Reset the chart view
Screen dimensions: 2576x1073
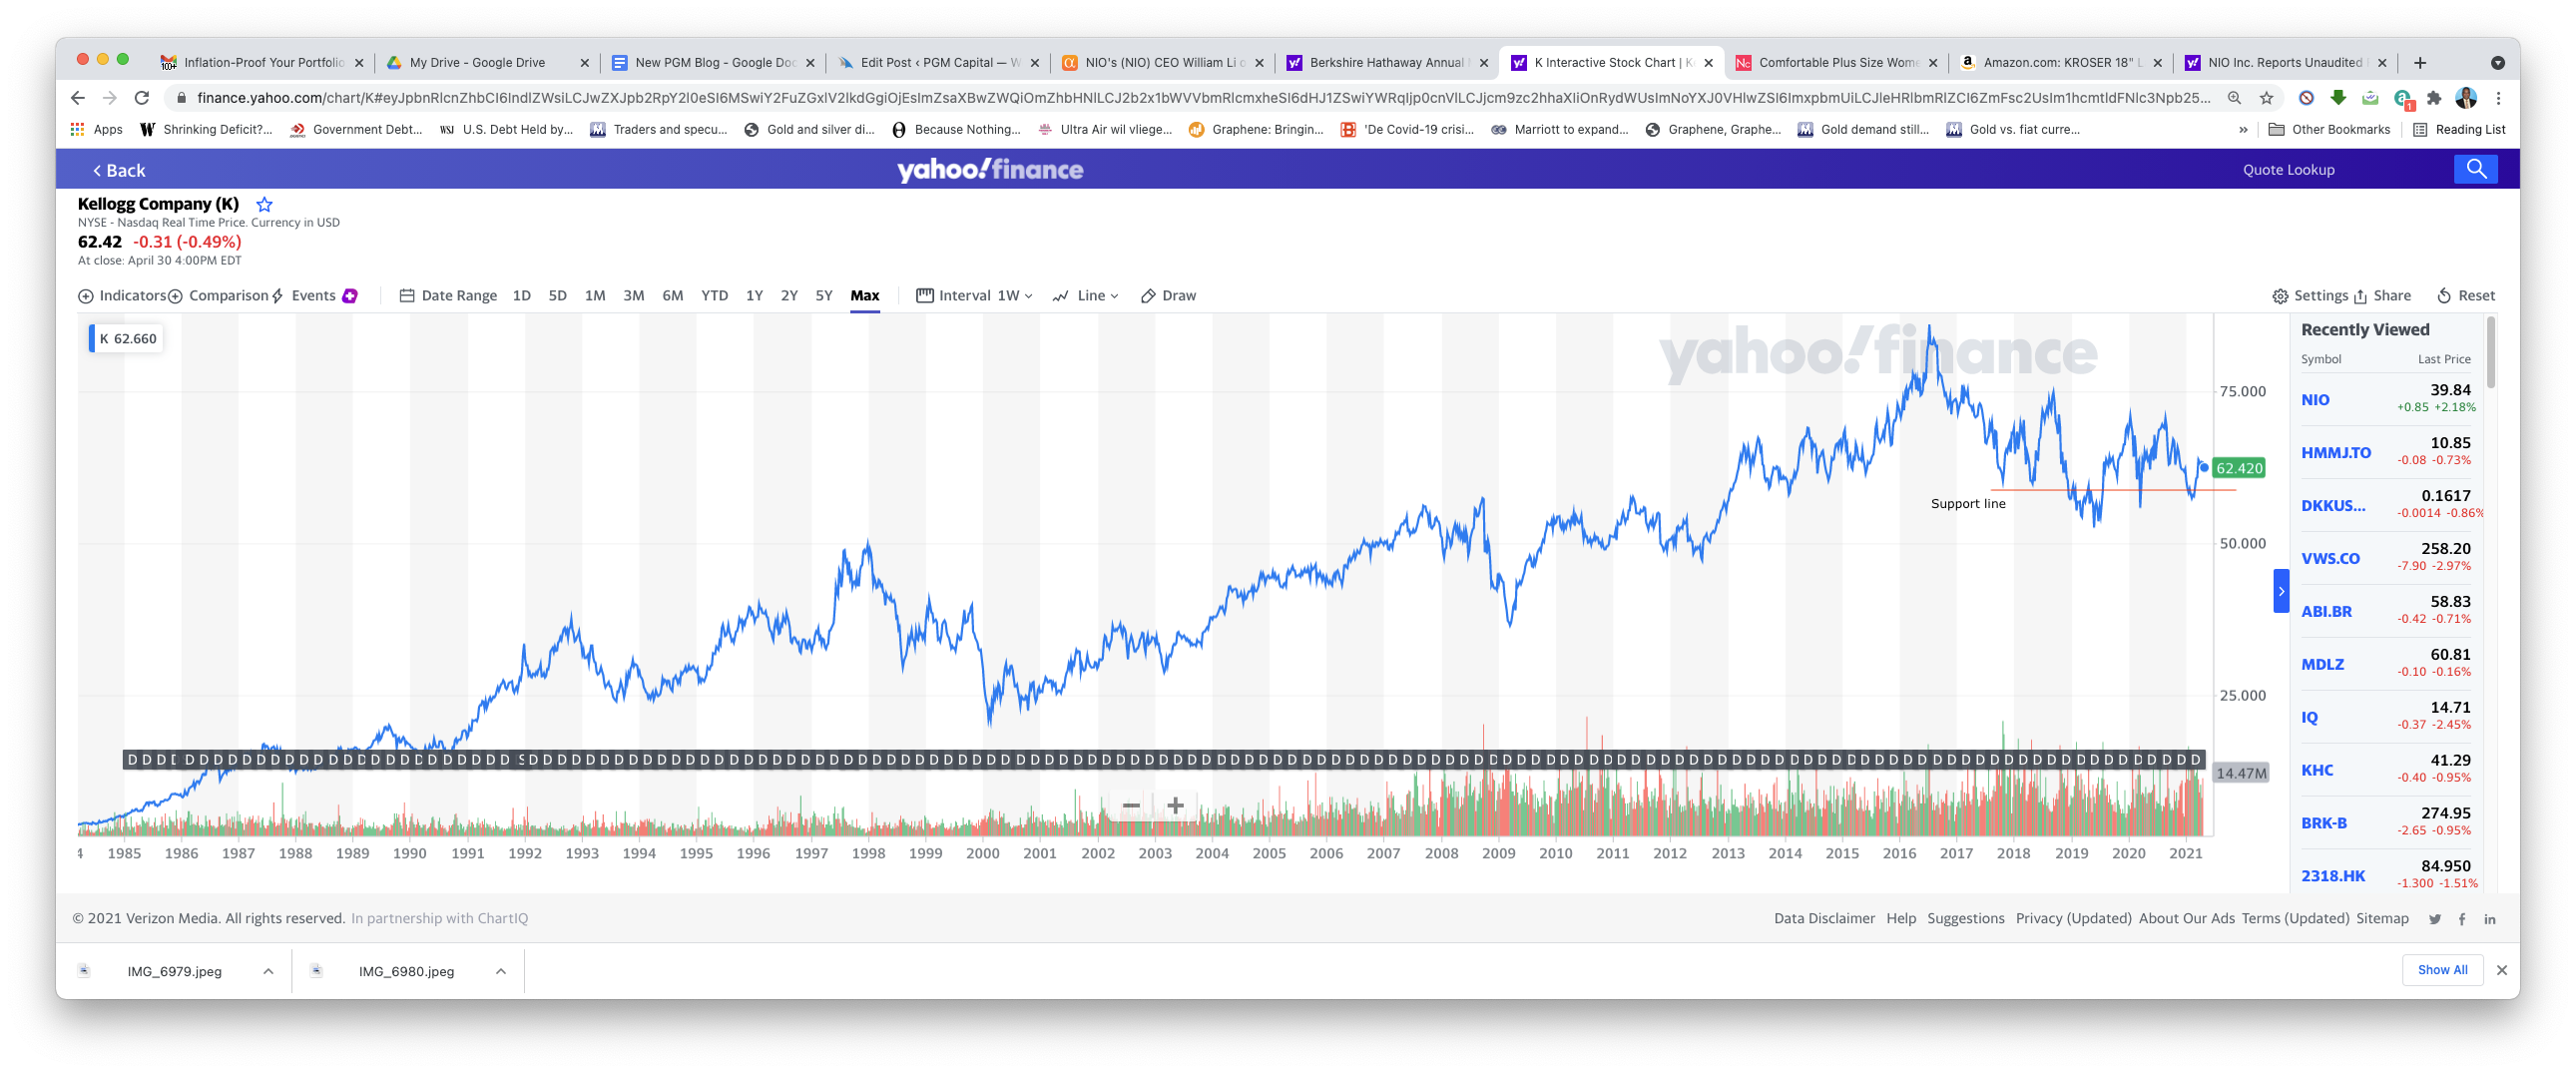pos(2465,296)
